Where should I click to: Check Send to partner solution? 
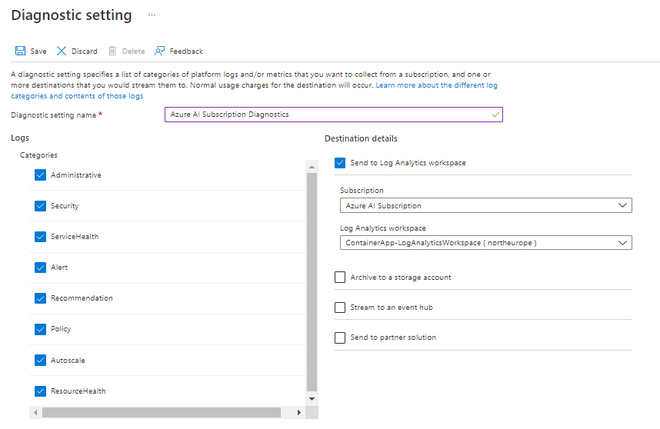[341, 338]
